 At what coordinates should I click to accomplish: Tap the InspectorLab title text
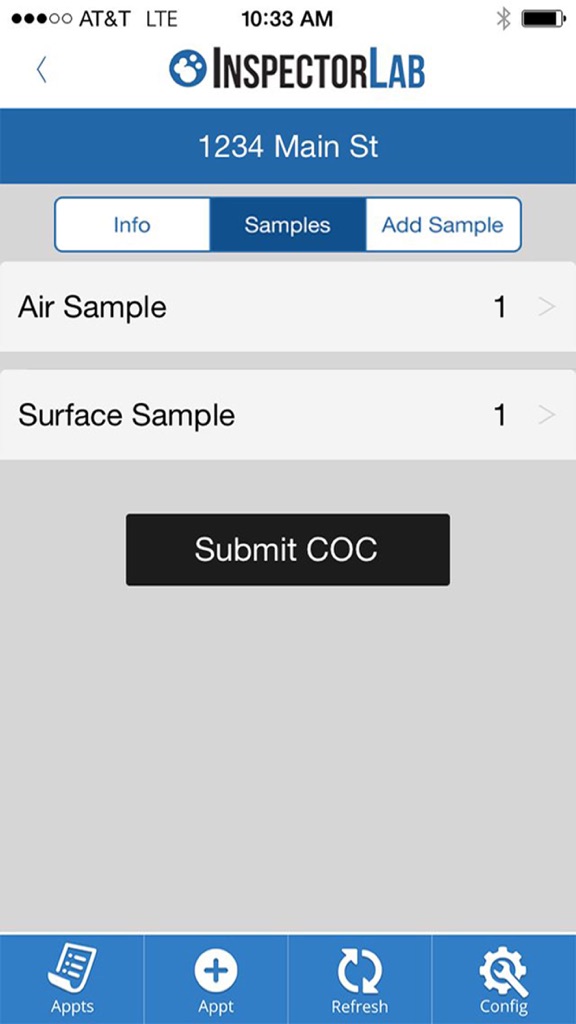(319, 69)
